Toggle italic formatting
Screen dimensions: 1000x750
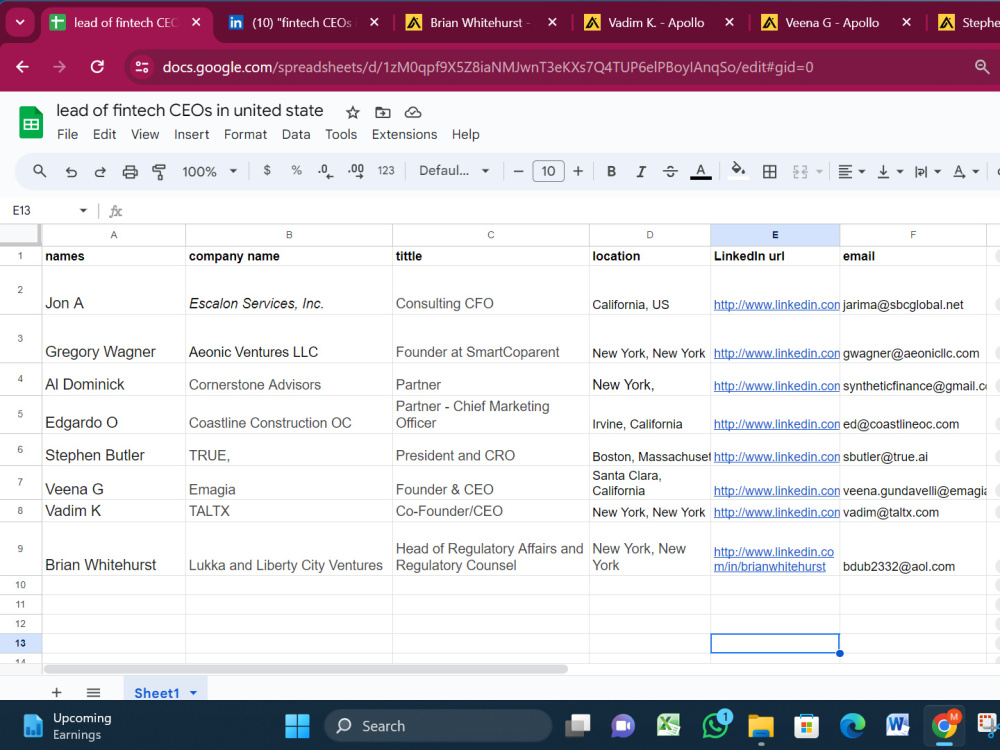641,171
